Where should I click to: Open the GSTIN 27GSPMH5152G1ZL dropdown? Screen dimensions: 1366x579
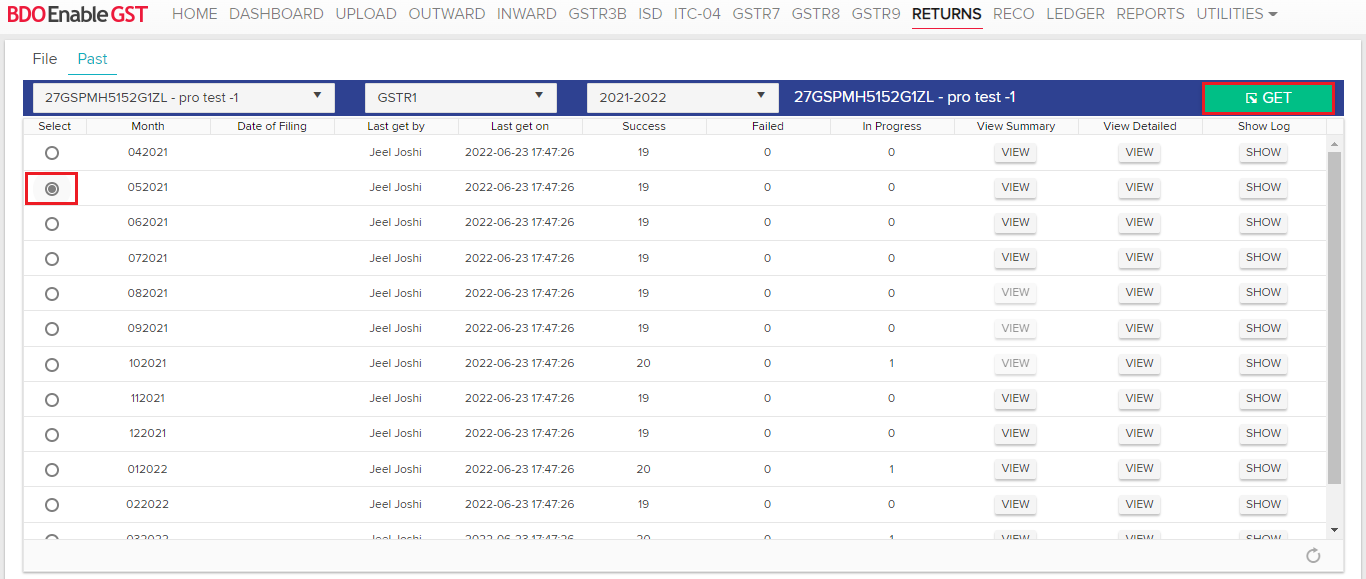pos(184,97)
